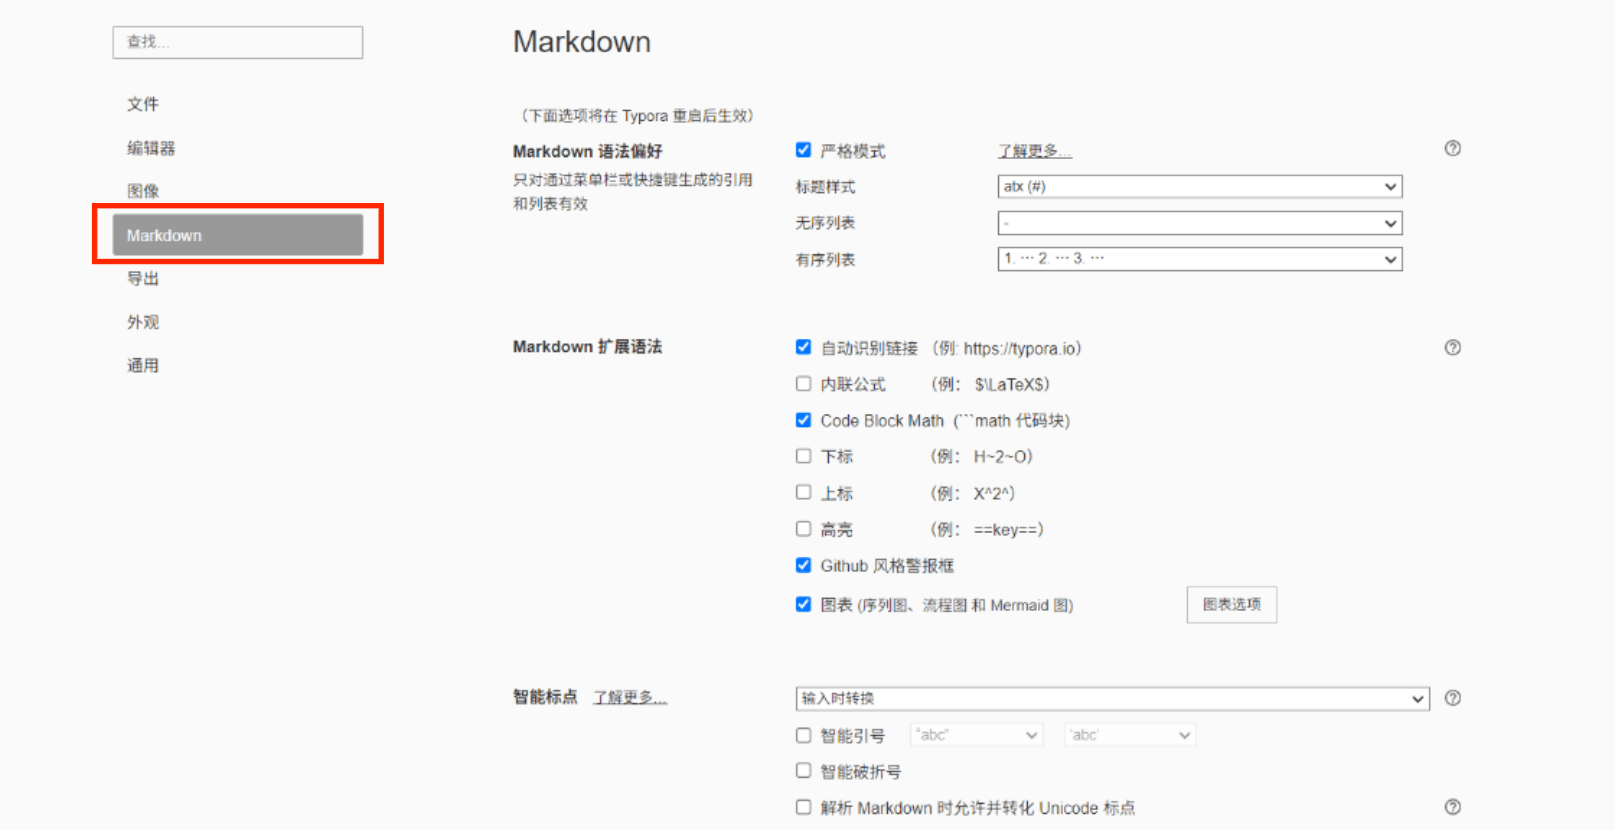1615x830 pixels.
Task: Disable the Github 风格警报框 checkbox
Action: (x=803, y=565)
